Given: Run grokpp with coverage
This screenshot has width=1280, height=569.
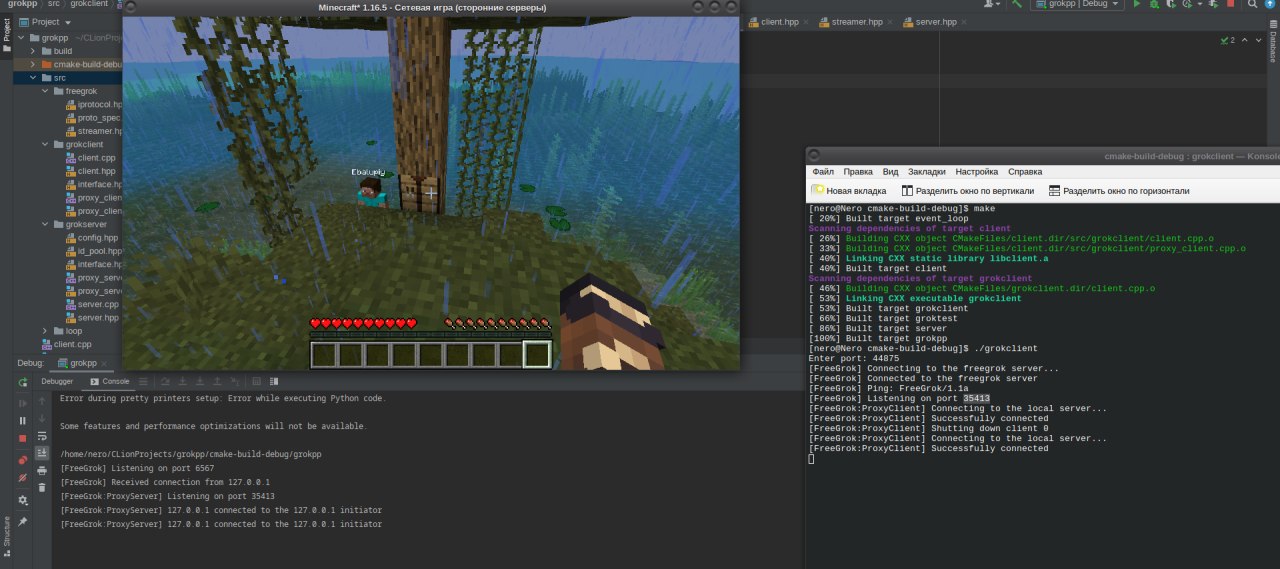Looking at the screenshot, I should (x=1171, y=4).
